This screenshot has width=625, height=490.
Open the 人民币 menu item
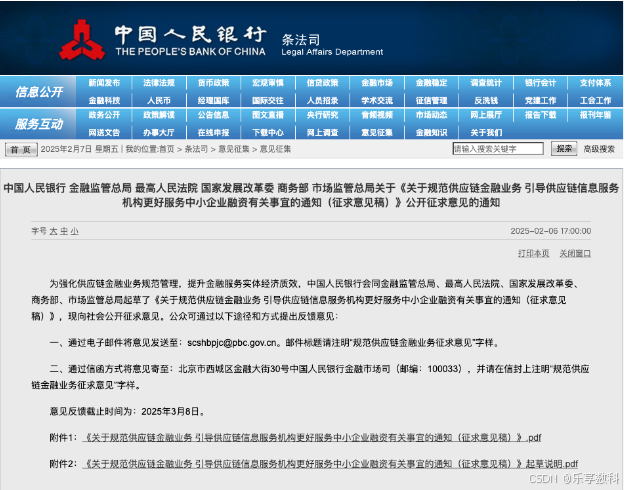point(159,100)
